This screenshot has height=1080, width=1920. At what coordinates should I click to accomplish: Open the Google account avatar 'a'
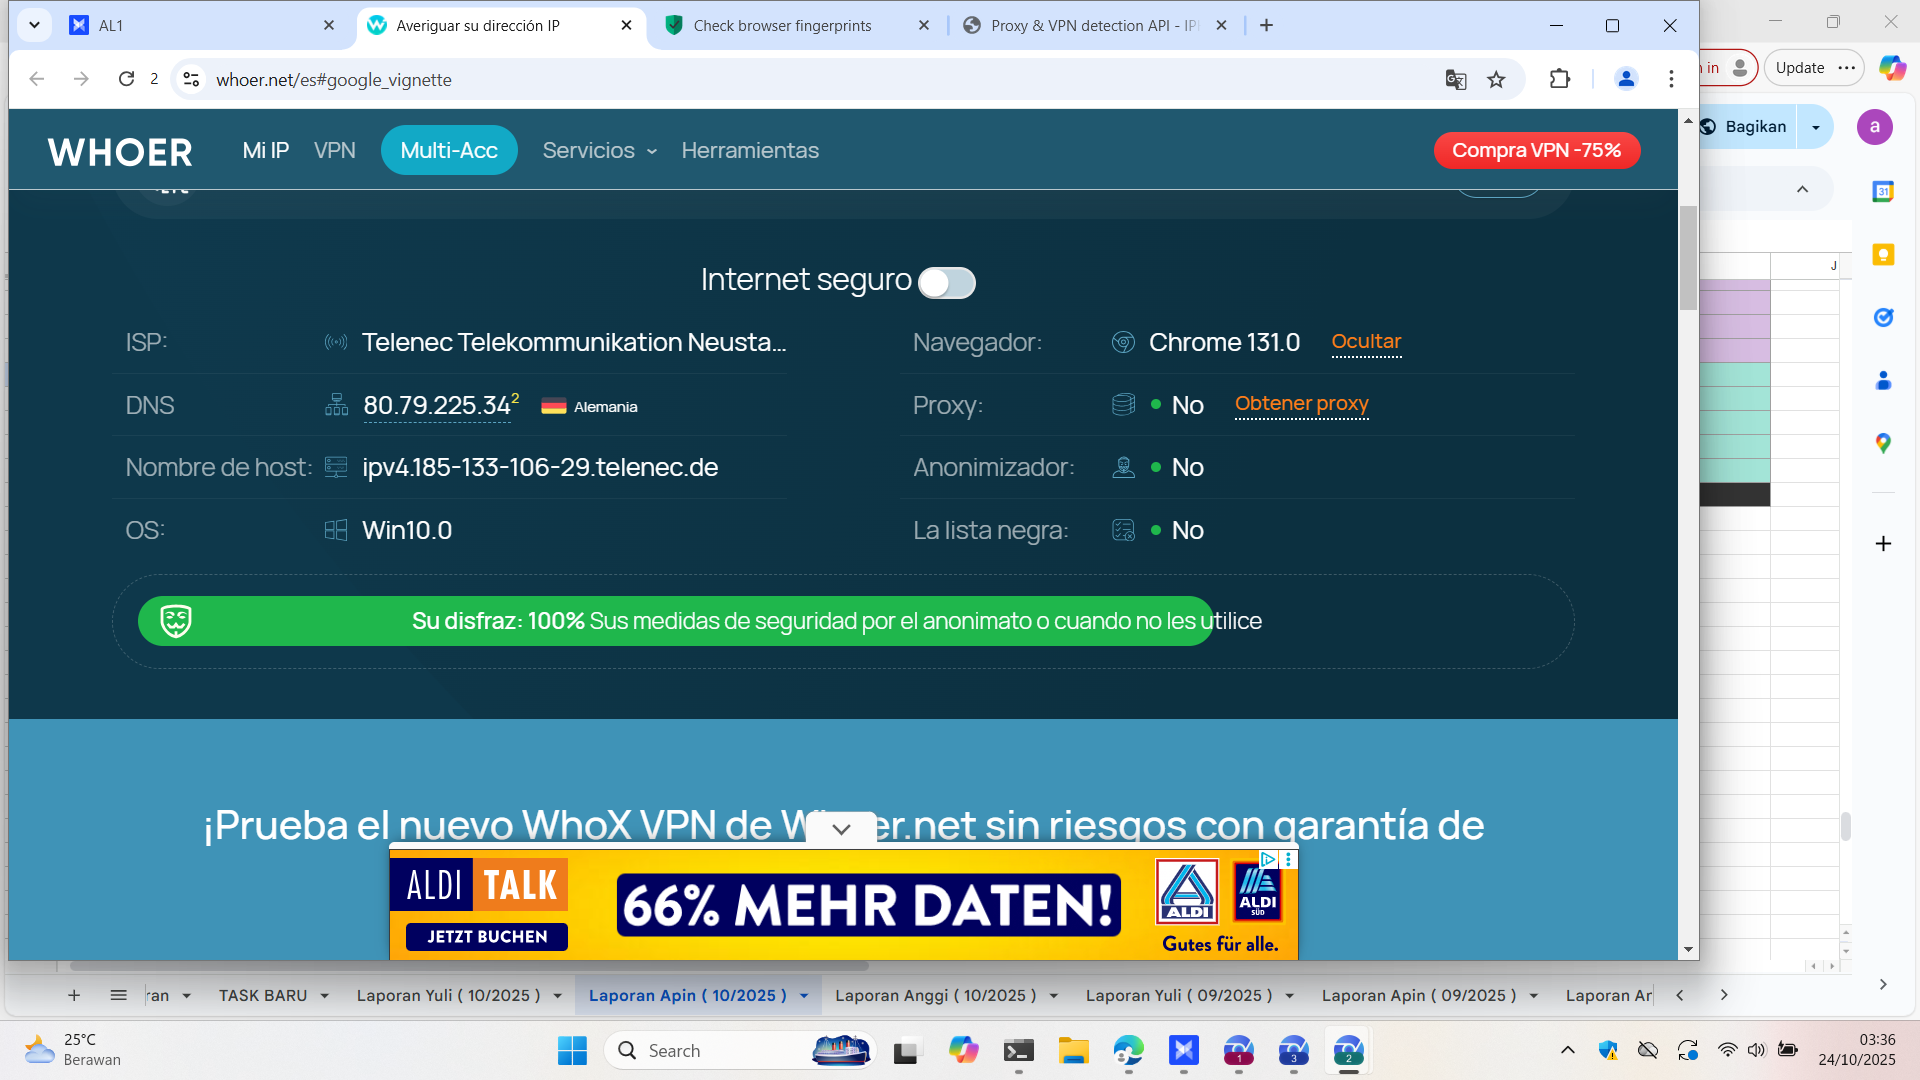tap(1875, 127)
